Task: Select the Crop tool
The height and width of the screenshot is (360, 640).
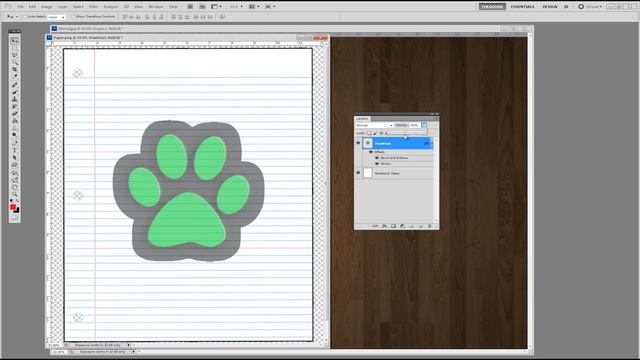Action: click(x=15, y=69)
